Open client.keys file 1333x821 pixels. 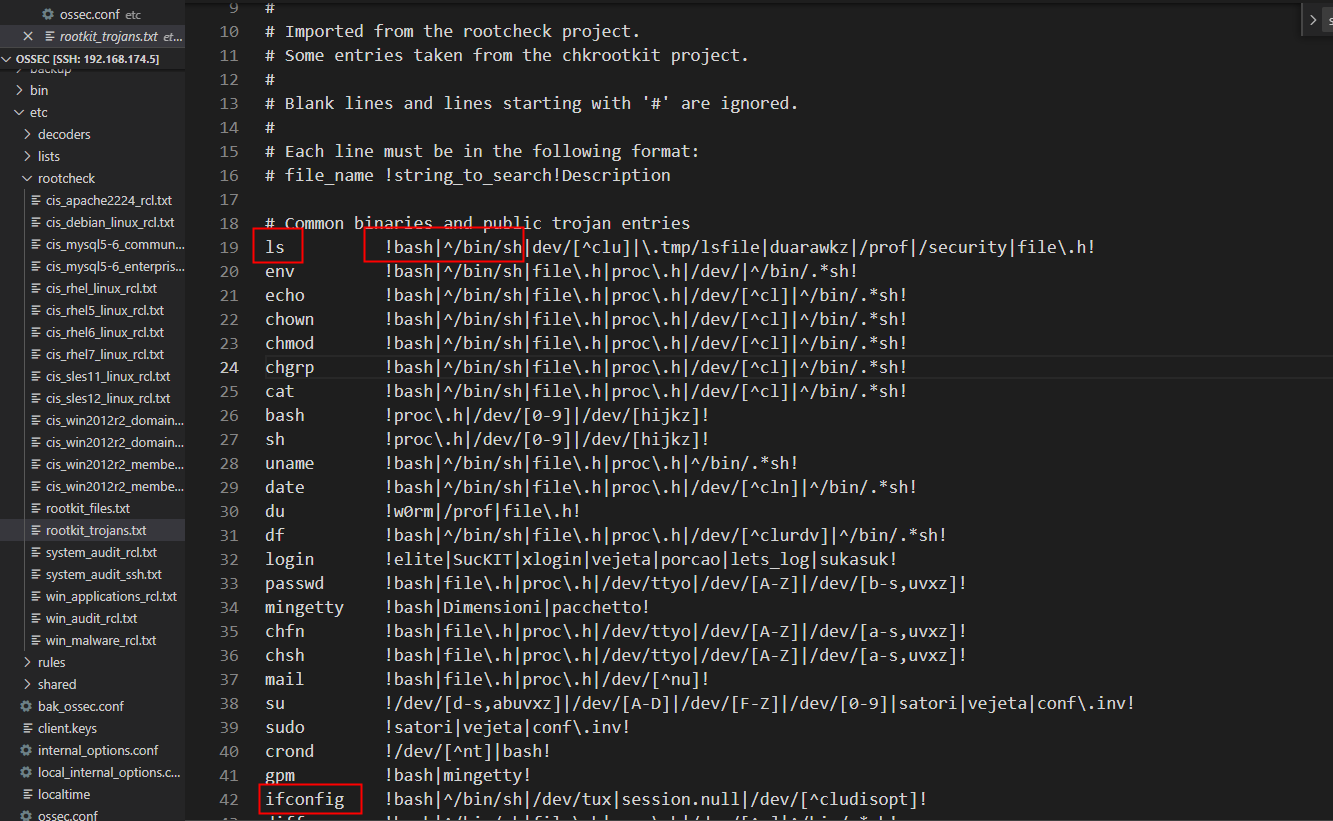pos(67,728)
